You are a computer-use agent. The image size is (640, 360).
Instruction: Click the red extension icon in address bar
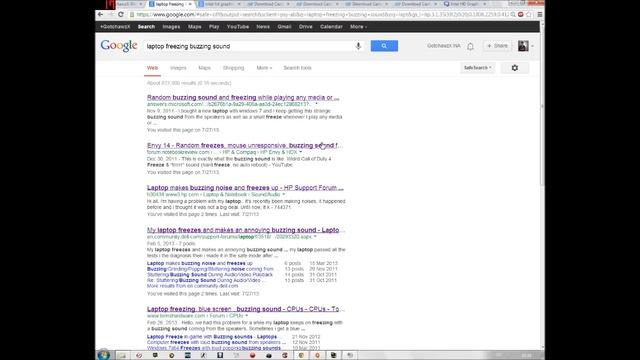tap(521, 14)
